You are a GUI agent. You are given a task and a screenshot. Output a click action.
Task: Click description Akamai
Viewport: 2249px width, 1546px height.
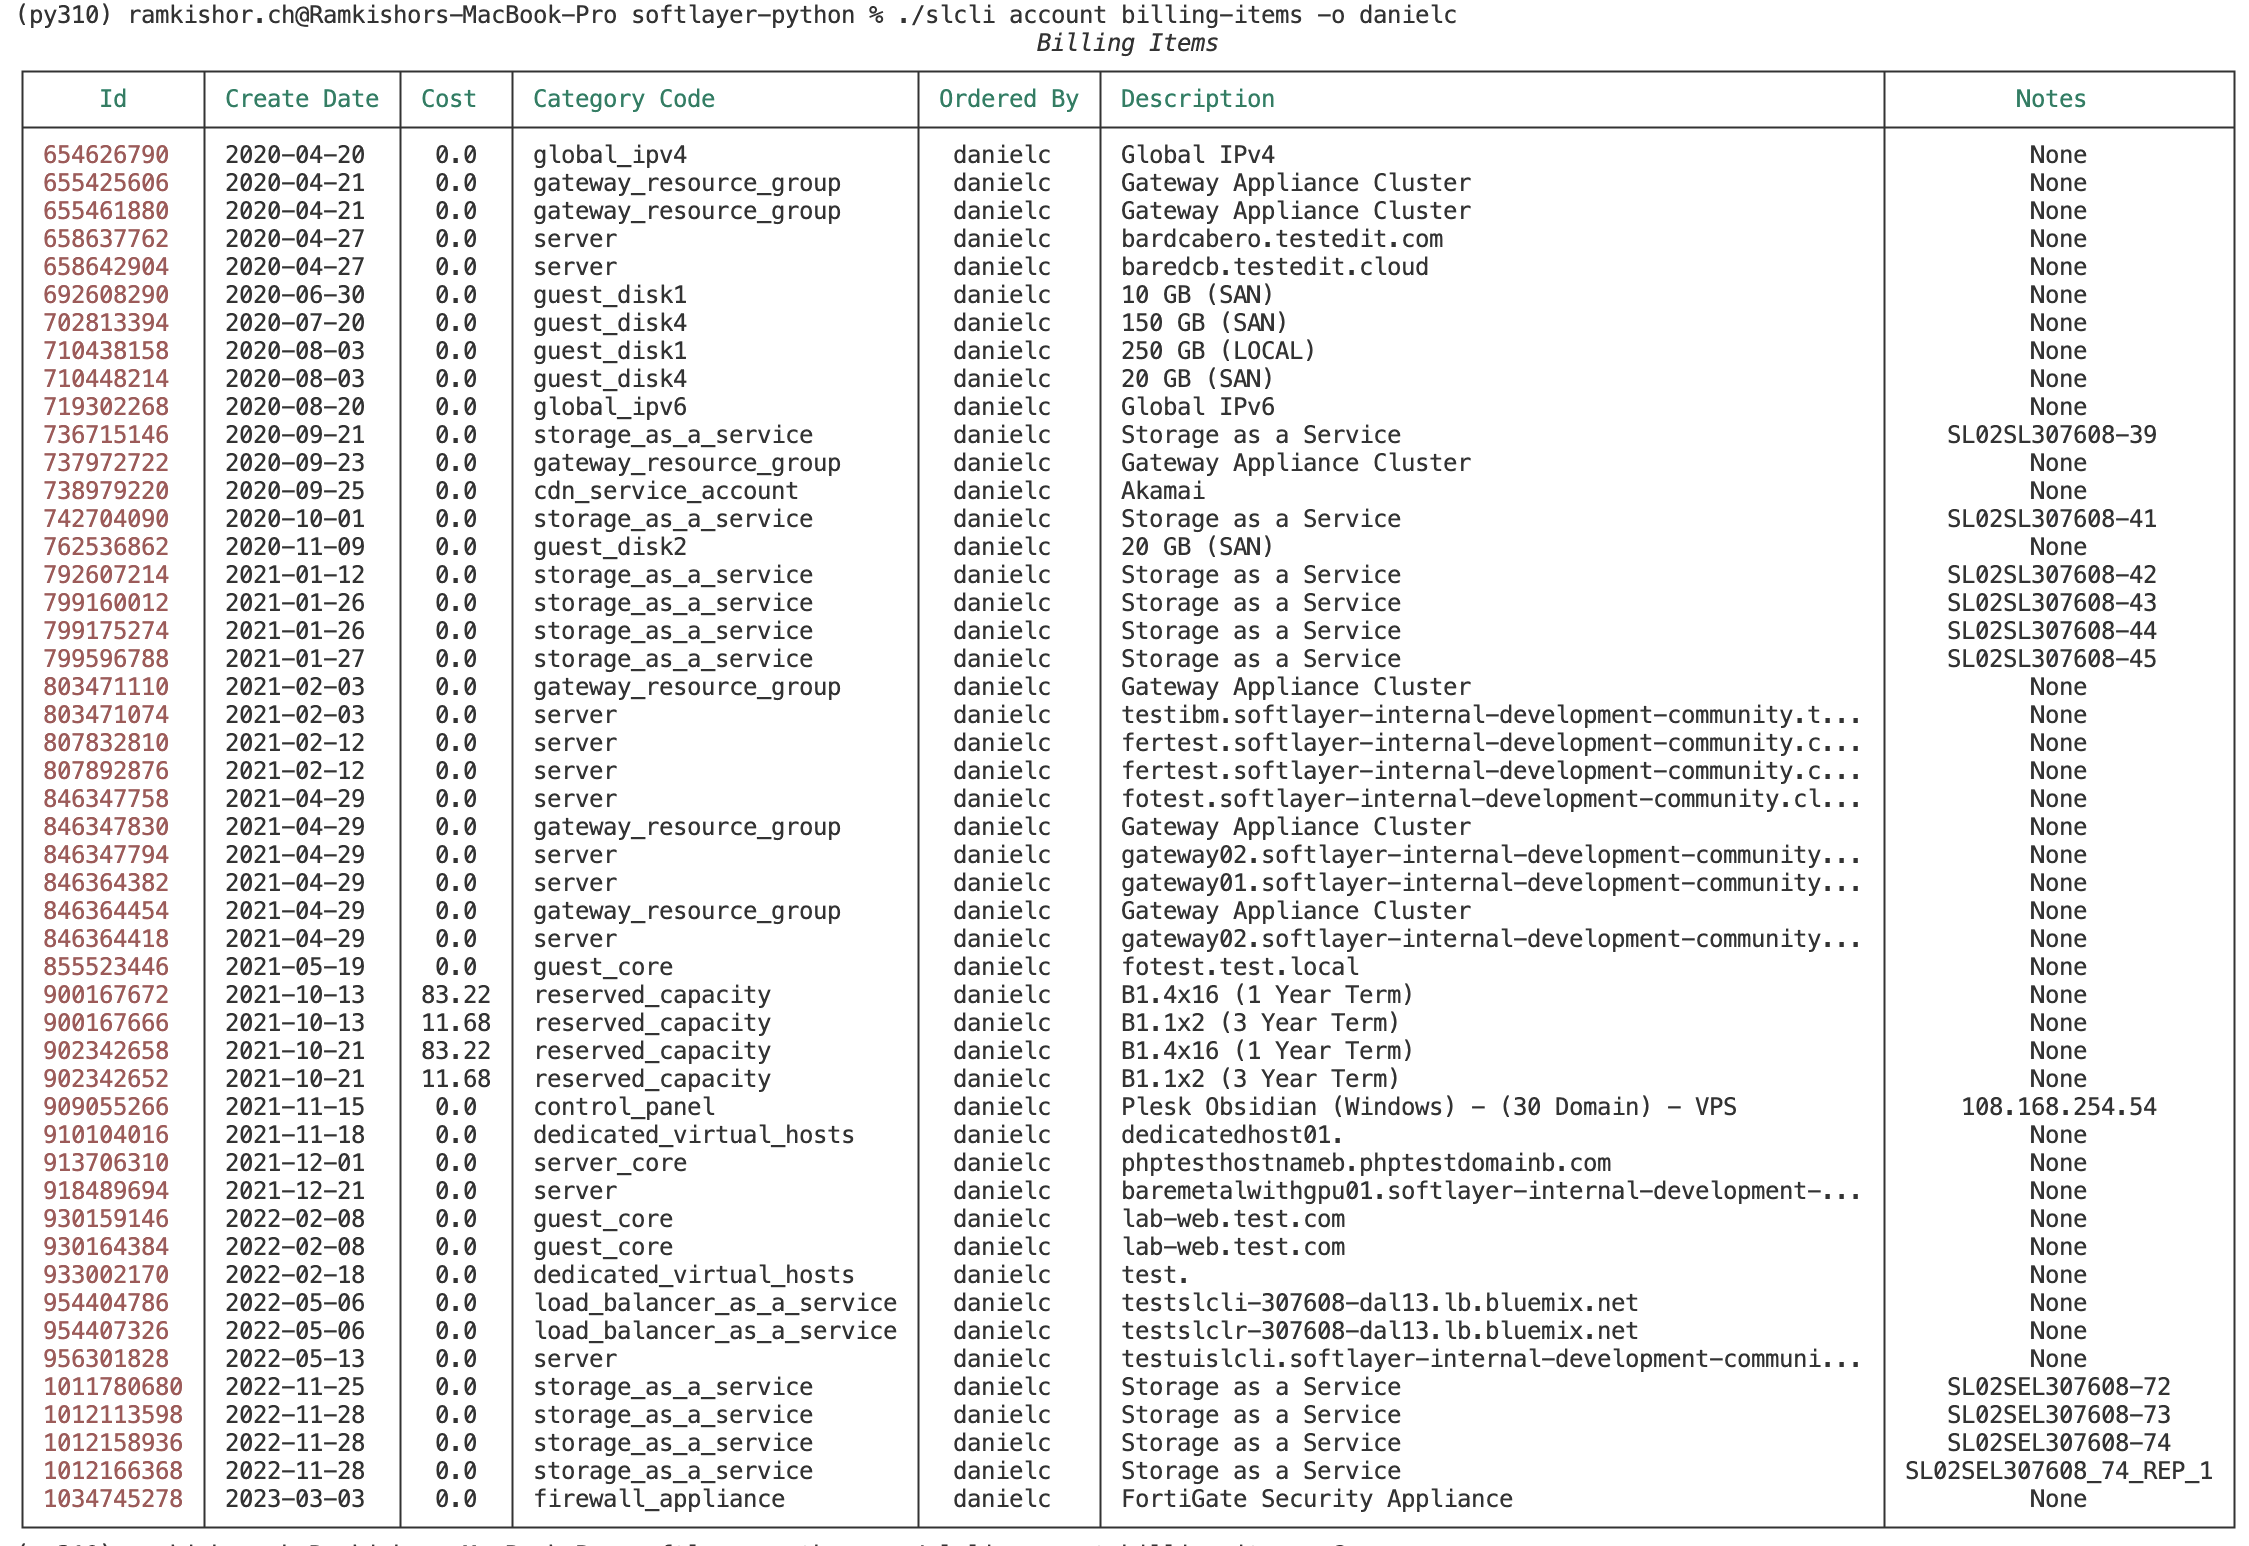1162,491
